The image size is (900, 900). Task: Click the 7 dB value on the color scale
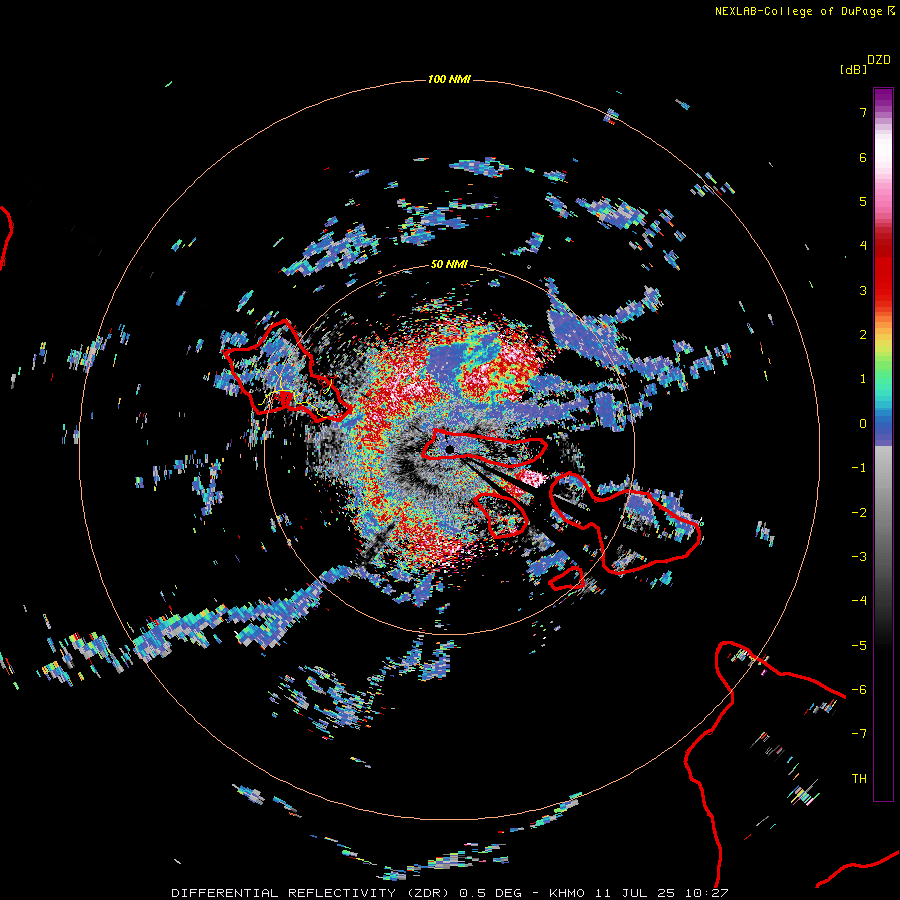click(863, 112)
